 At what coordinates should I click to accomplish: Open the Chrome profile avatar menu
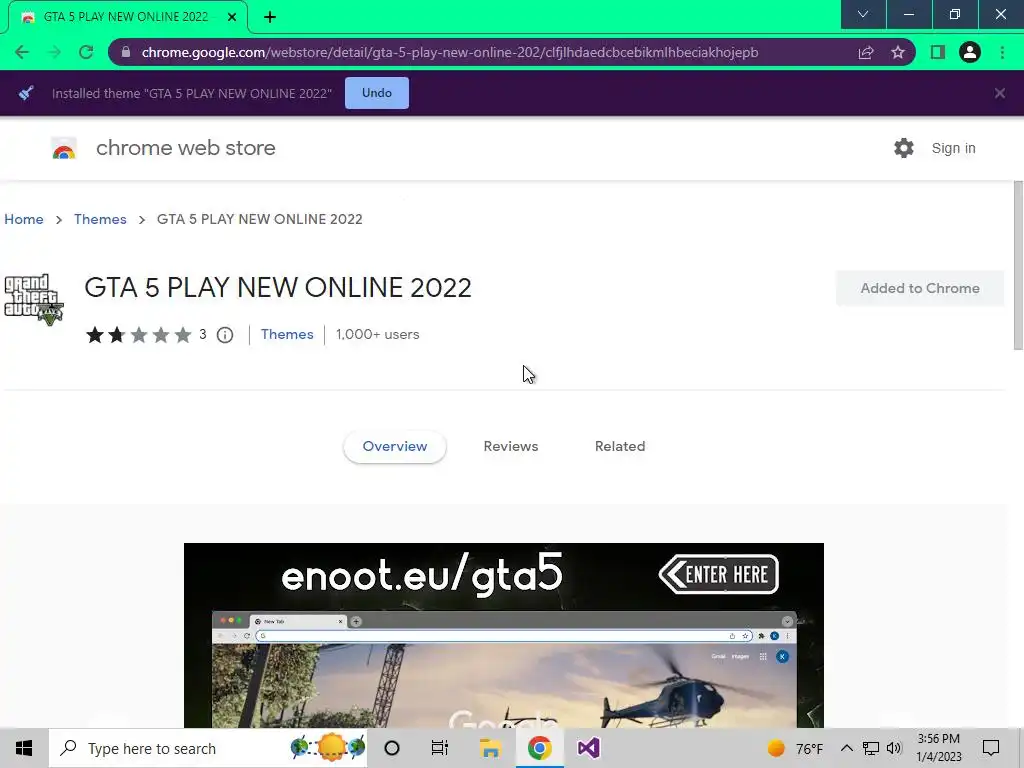[970, 52]
